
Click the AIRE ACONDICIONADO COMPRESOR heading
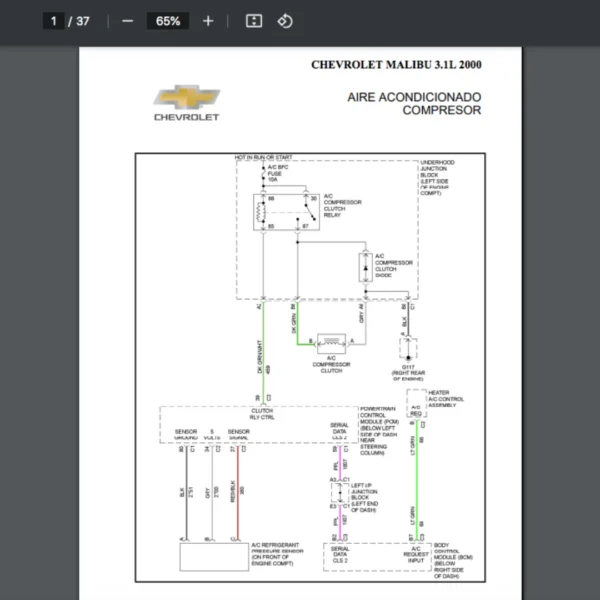(x=414, y=104)
